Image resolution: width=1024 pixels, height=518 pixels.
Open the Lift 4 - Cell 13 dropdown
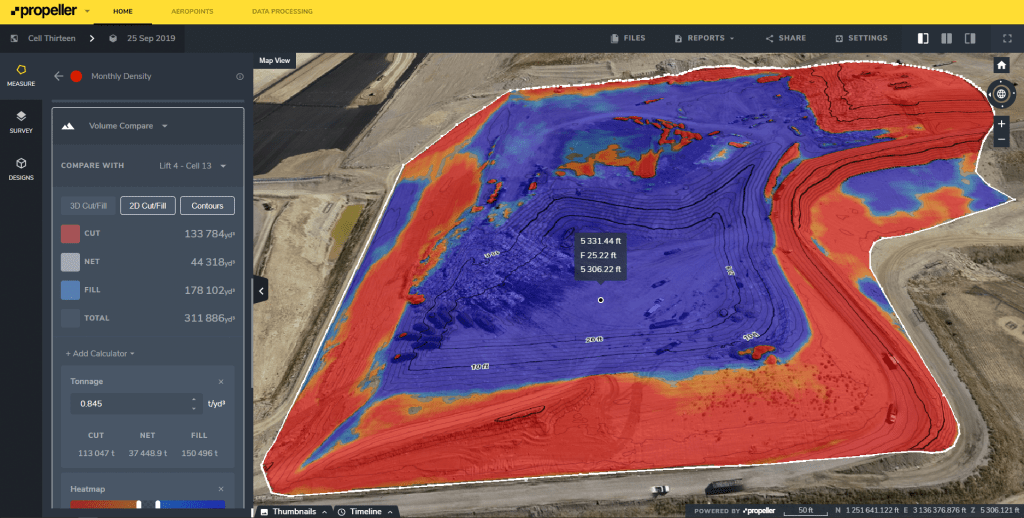pos(193,166)
